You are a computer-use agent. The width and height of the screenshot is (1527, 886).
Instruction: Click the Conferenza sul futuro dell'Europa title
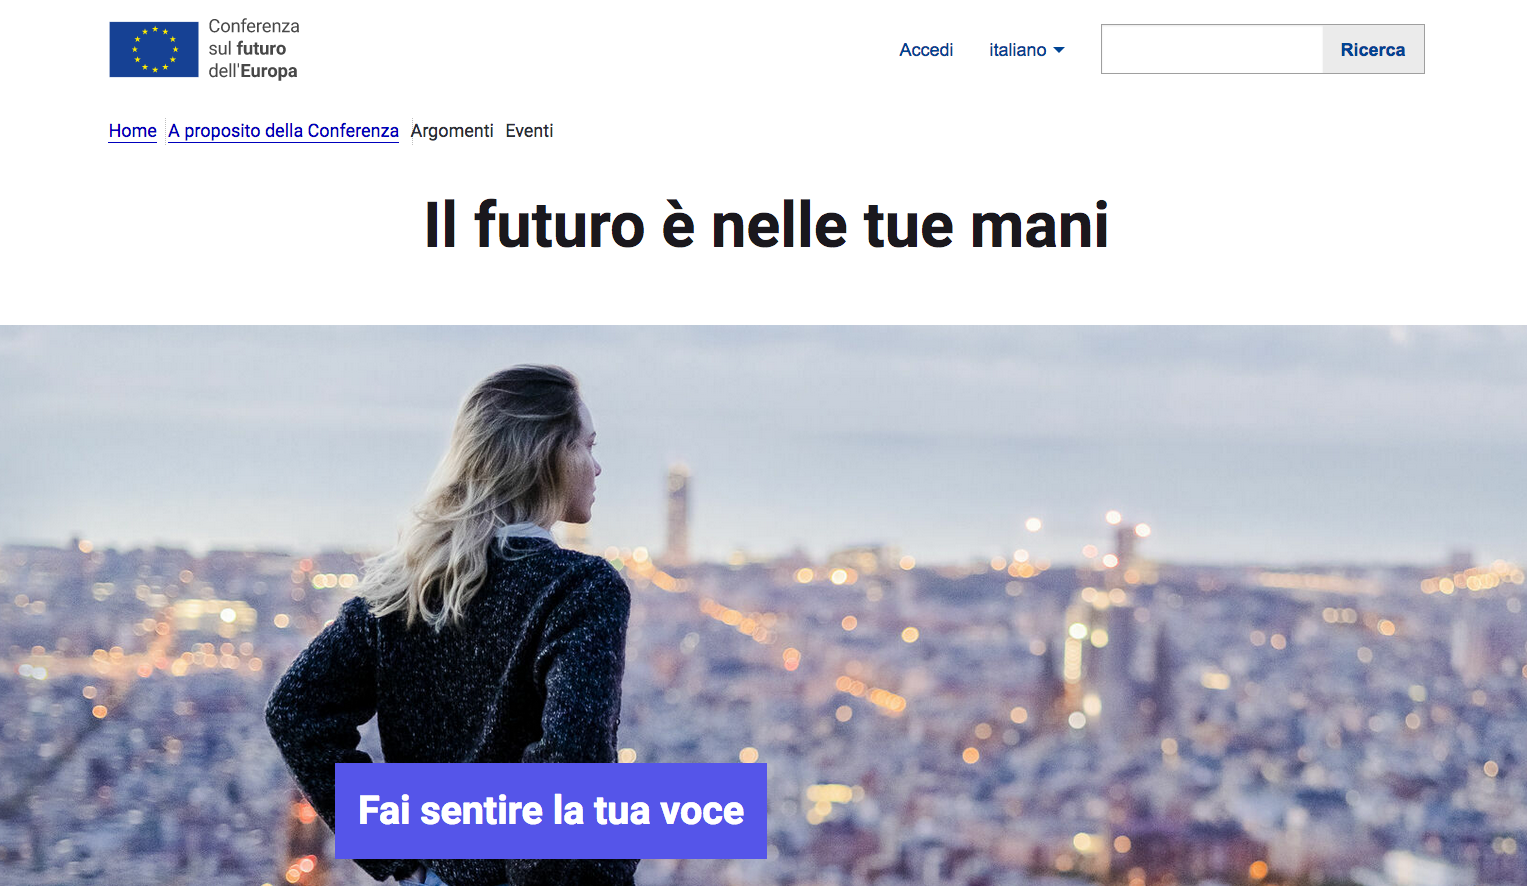tap(254, 49)
